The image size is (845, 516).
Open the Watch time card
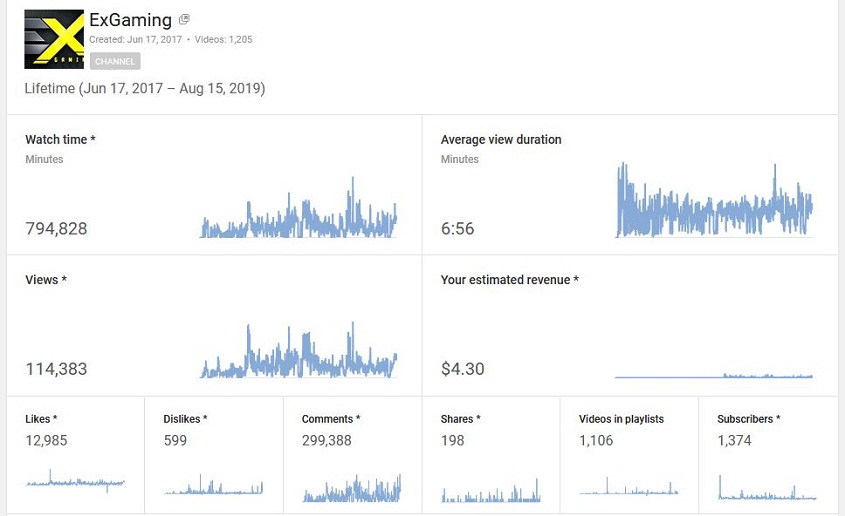[x=214, y=184]
